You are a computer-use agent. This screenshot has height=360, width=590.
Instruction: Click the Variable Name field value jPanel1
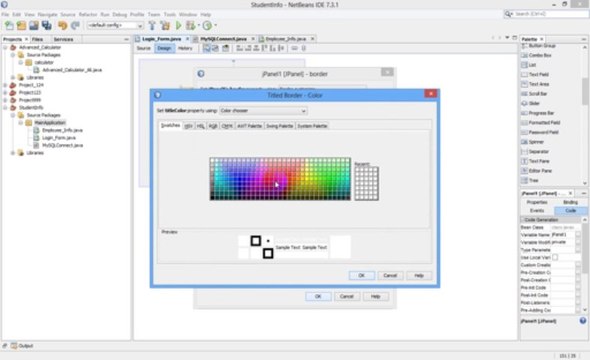click(562, 235)
